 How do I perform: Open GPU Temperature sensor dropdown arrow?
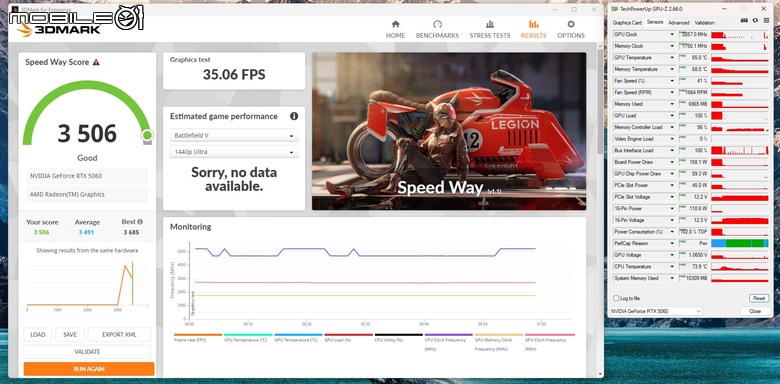pos(672,58)
